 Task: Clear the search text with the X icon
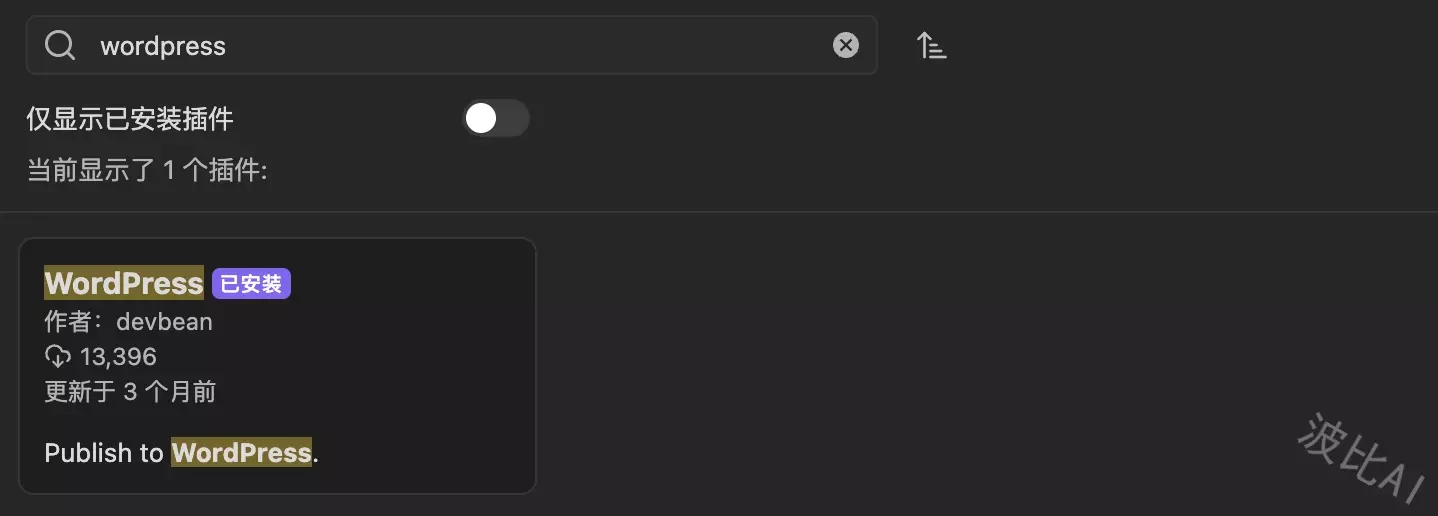click(846, 45)
